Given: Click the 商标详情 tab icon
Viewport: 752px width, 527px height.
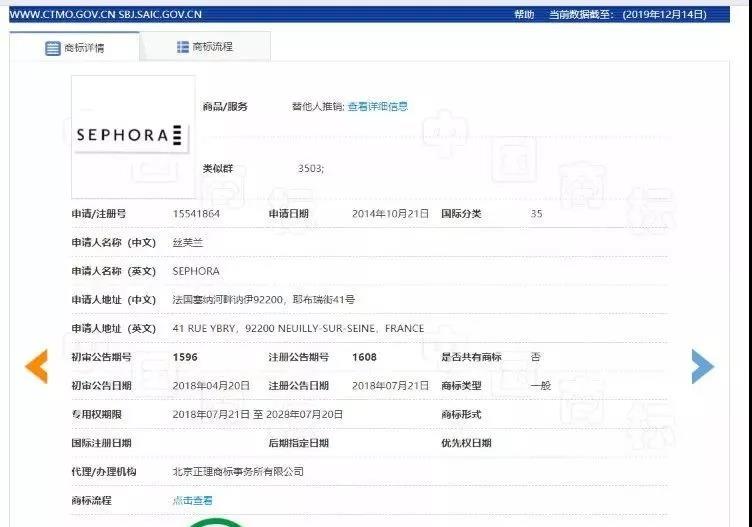Looking at the screenshot, I should [x=53, y=48].
